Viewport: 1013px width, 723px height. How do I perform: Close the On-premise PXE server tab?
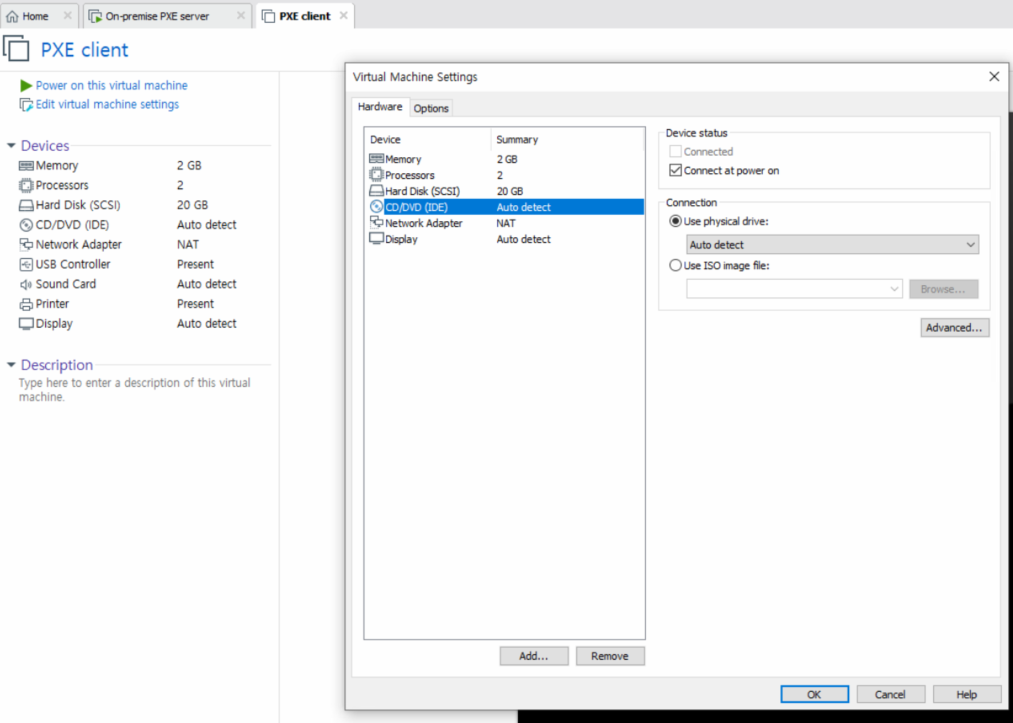click(x=241, y=16)
